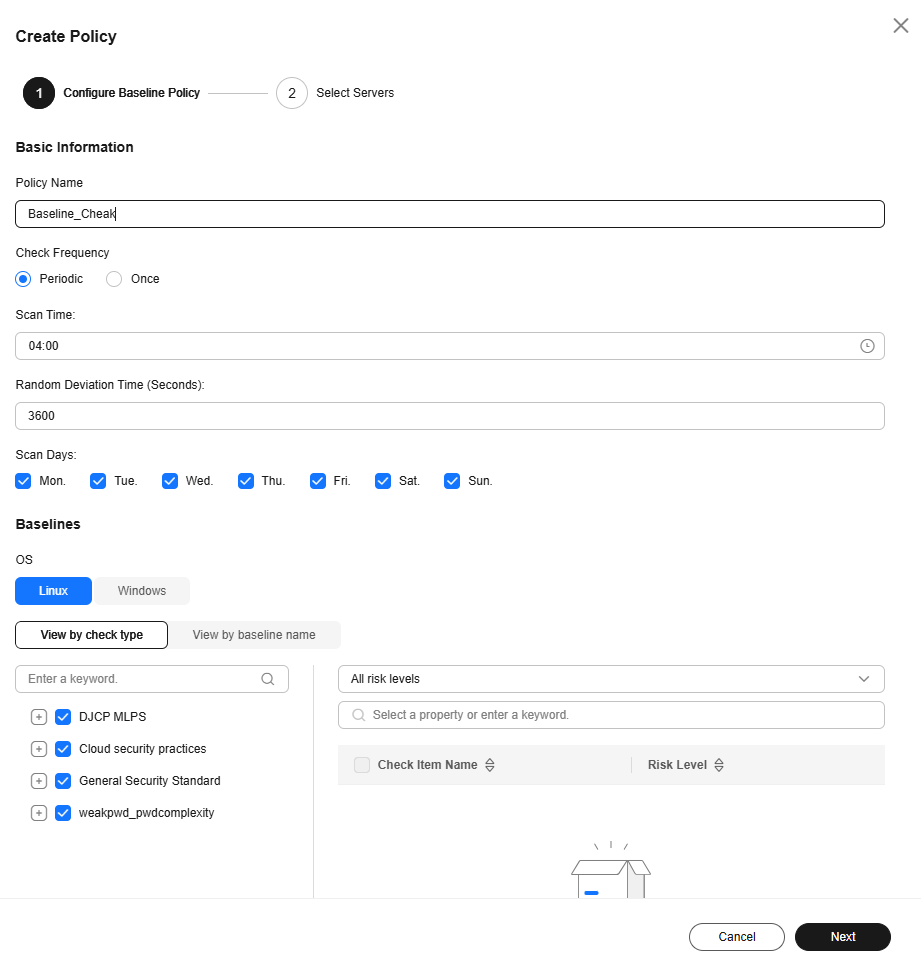Expand the weakpwd_pwdcomplexity node

coord(39,813)
